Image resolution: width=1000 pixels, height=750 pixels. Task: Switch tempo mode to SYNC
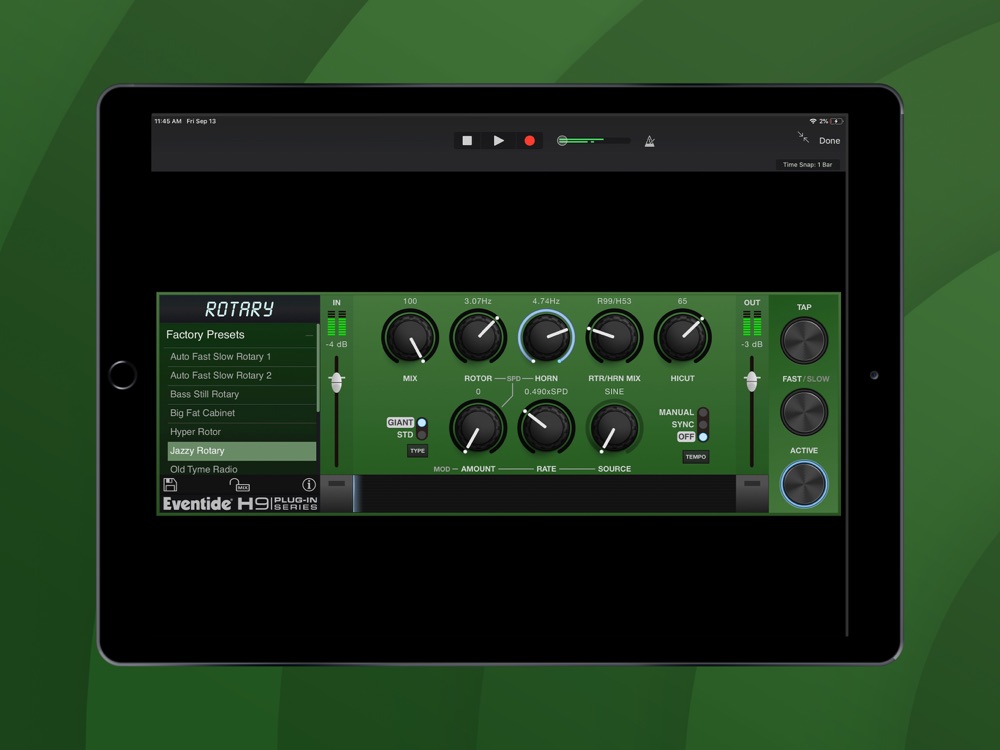click(703, 425)
